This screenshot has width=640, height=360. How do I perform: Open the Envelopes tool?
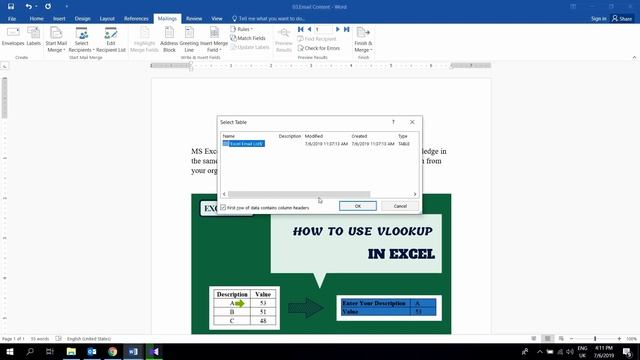point(13,37)
